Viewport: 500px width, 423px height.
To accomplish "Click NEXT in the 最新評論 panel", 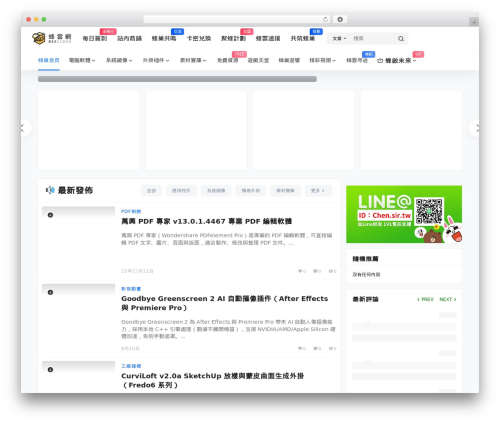I will point(448,299).
